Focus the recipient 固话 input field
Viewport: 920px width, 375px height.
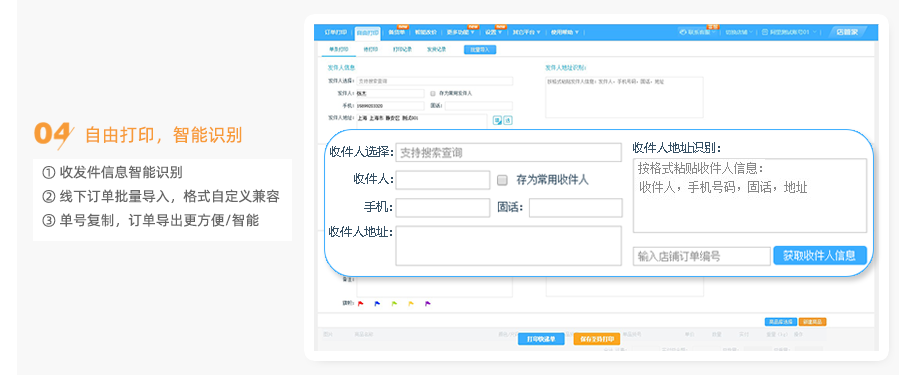coord(576,208)
